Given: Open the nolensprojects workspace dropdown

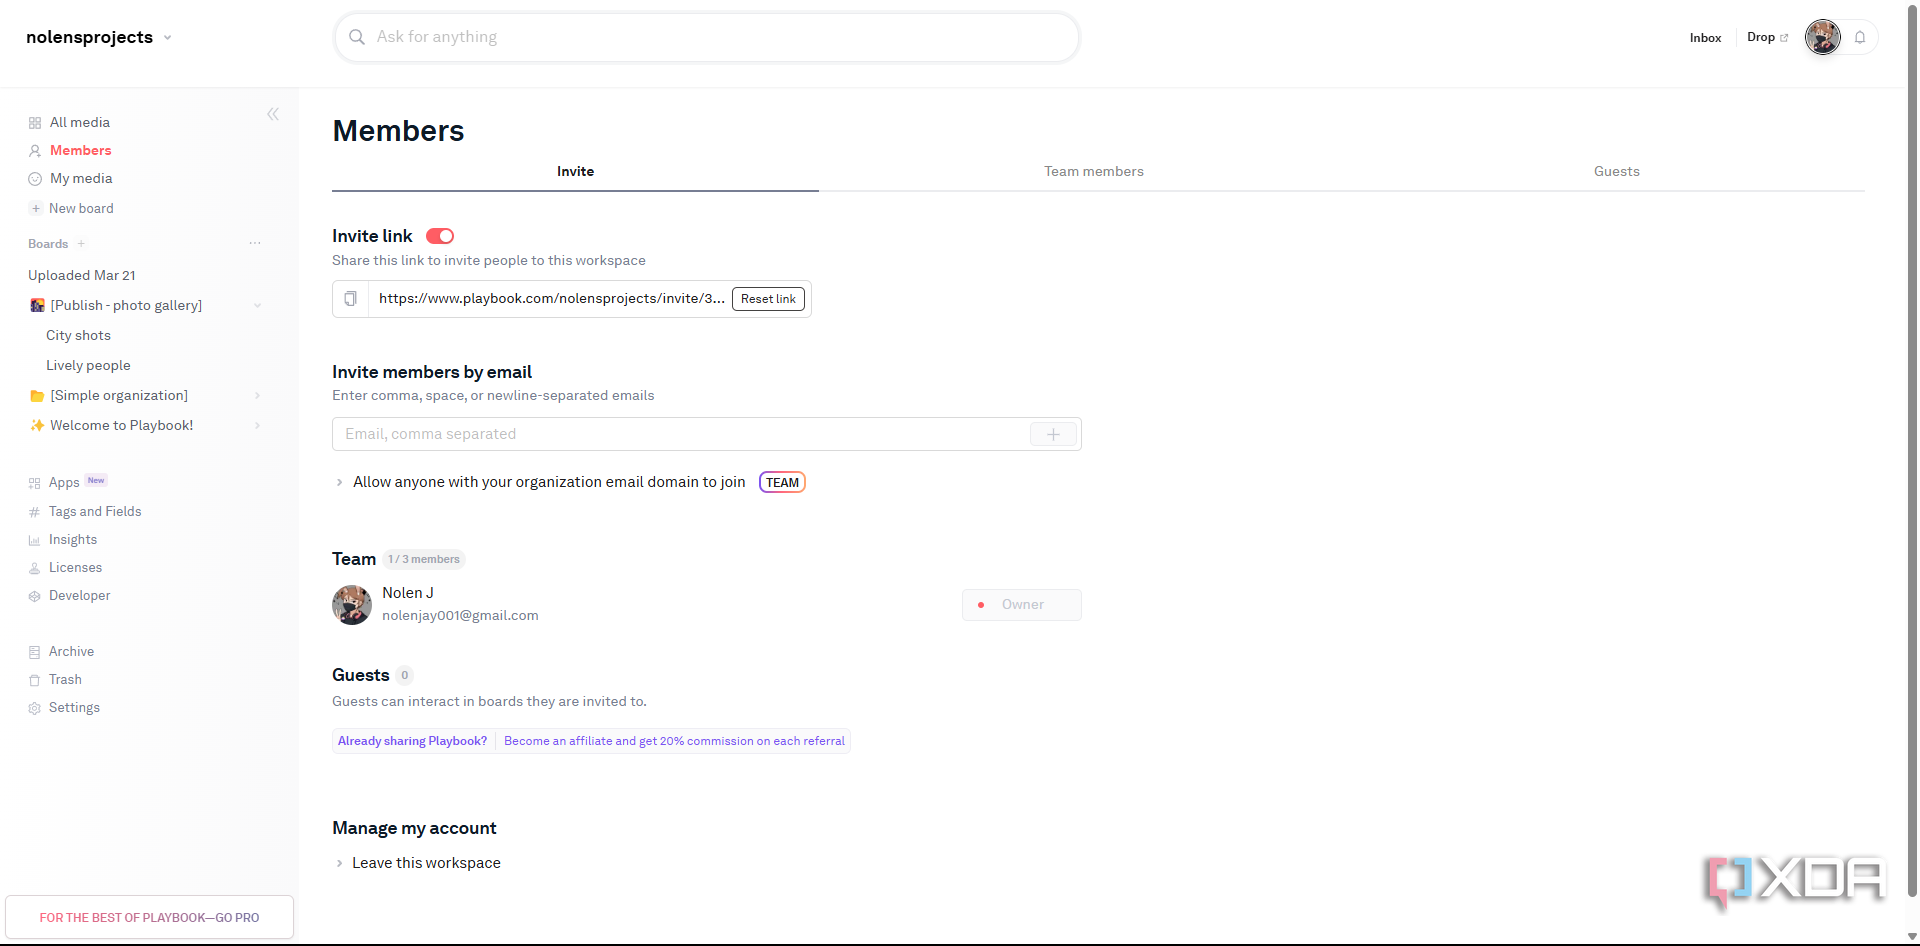Looking at the screenshot, I should (99, 37).
